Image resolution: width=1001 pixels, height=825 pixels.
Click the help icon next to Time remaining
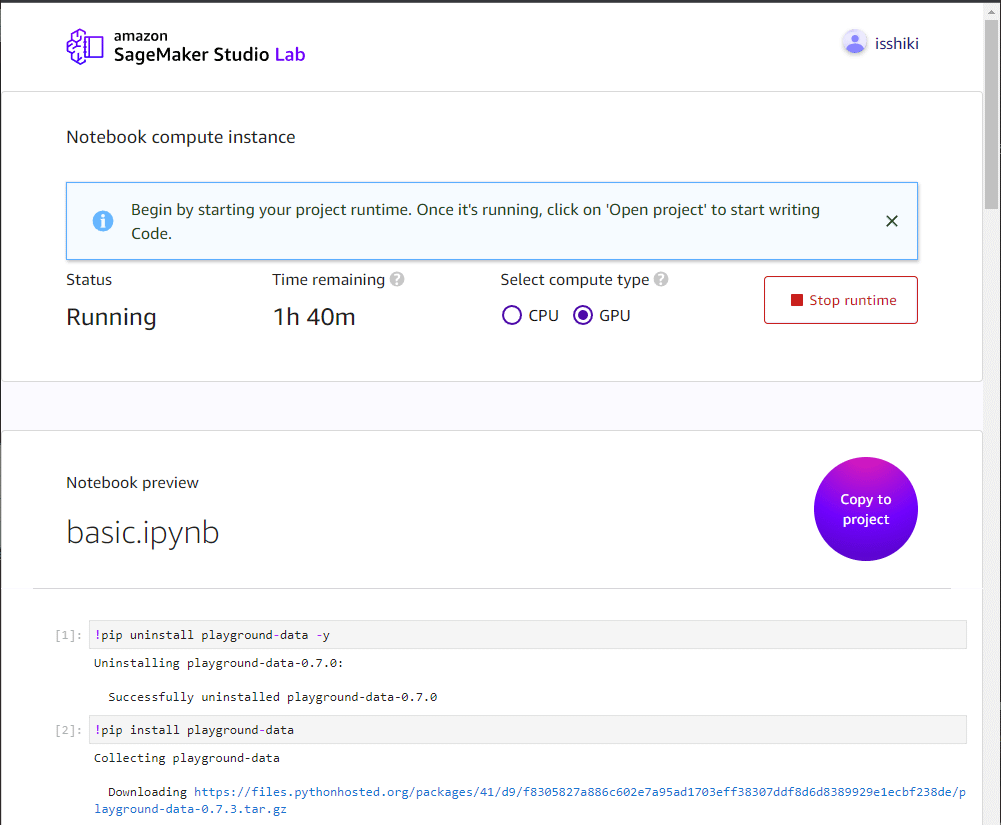397,279
